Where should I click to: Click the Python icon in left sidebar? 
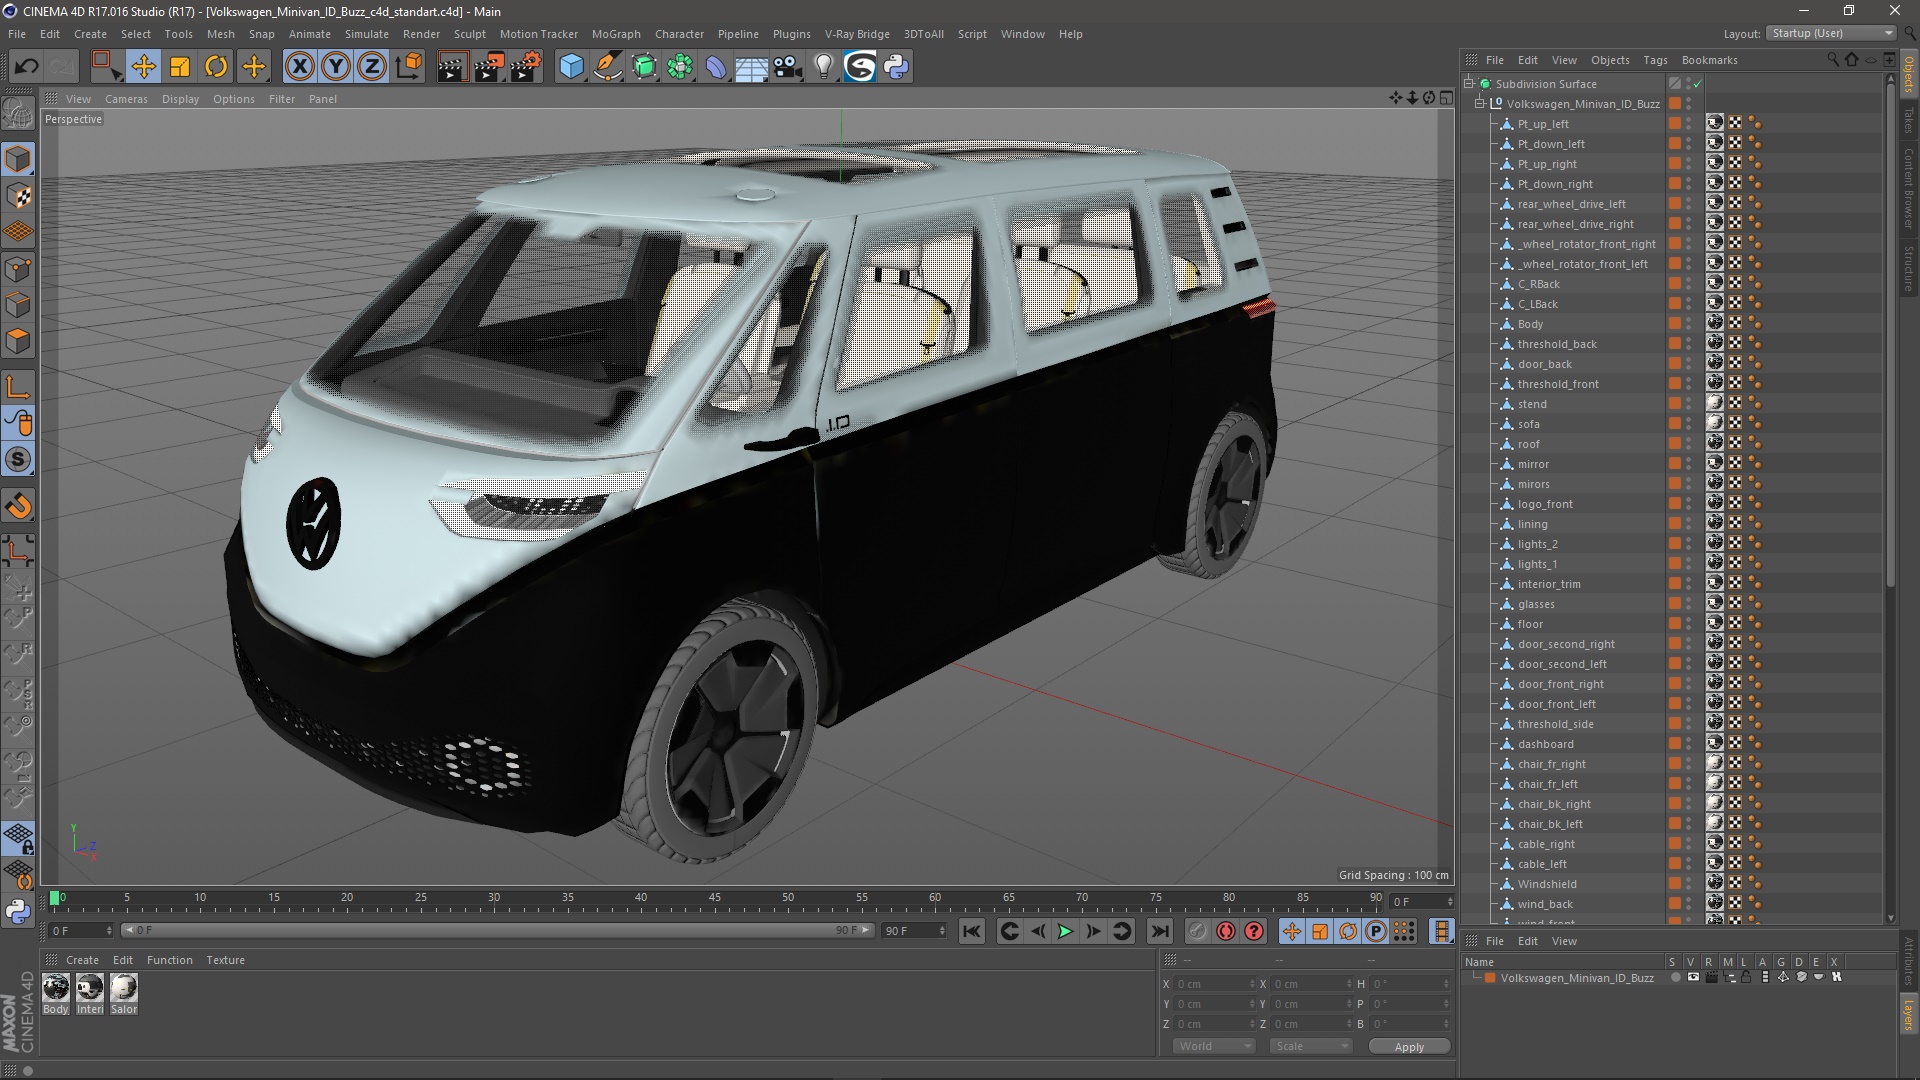pyautogui.click(x=18, y=911)
